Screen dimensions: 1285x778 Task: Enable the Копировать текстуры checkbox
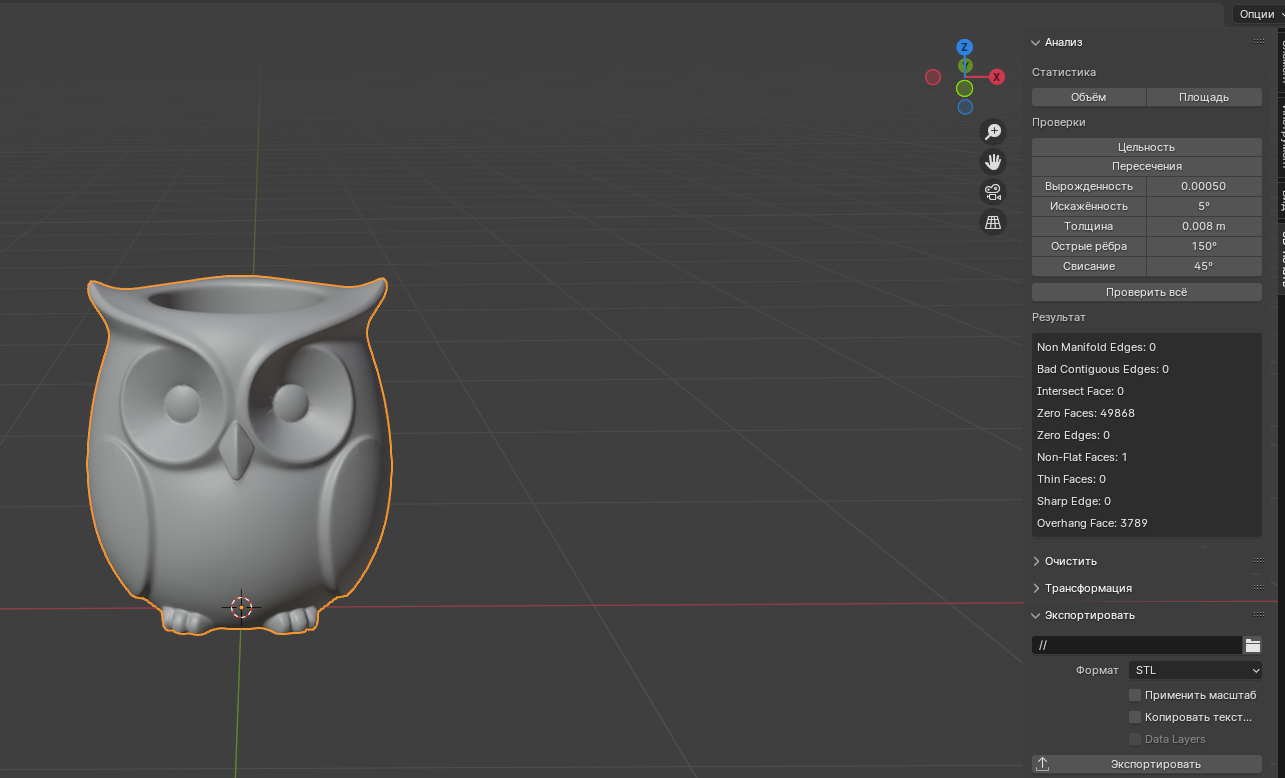1135,717
